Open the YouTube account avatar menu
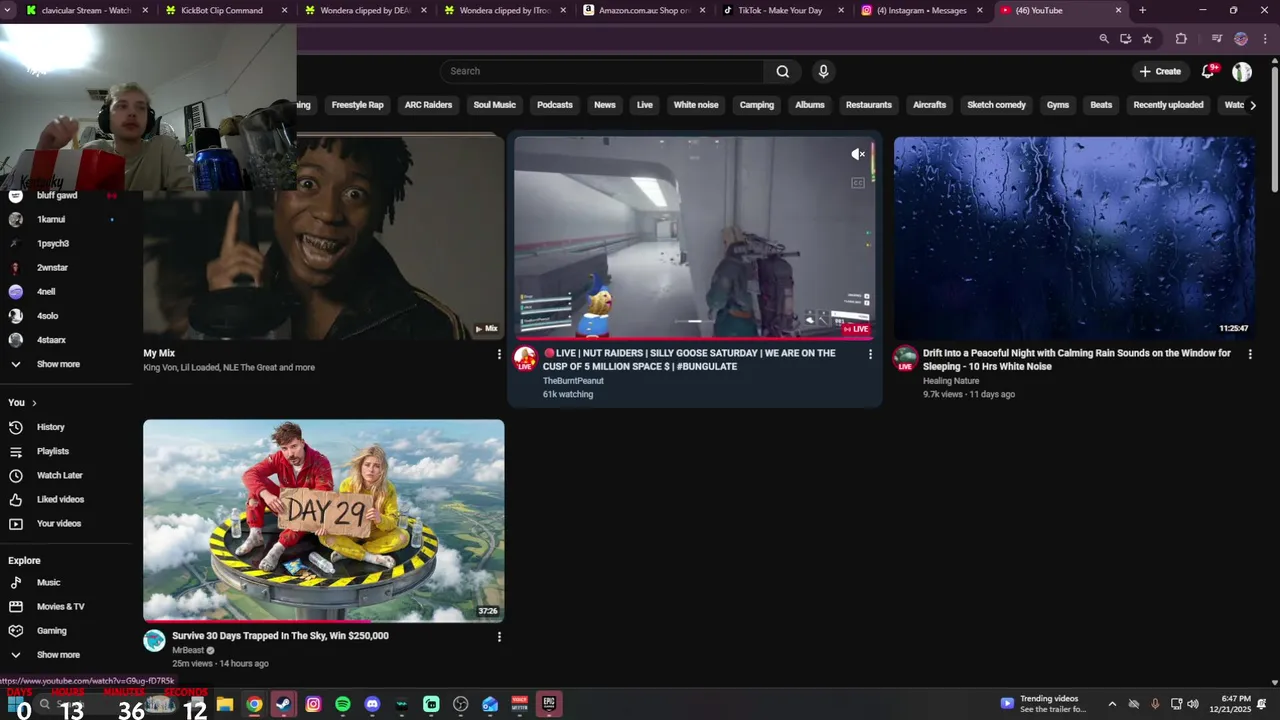 1242,71
